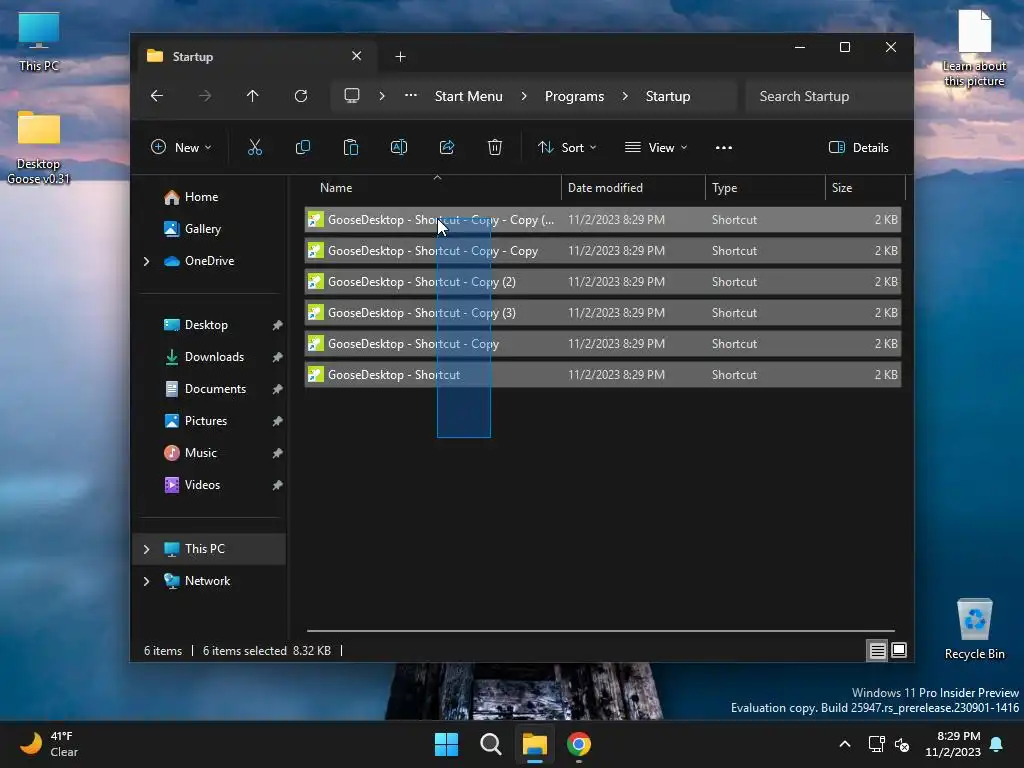Click the PC monitor icon in address bar

tap(352, 96)
